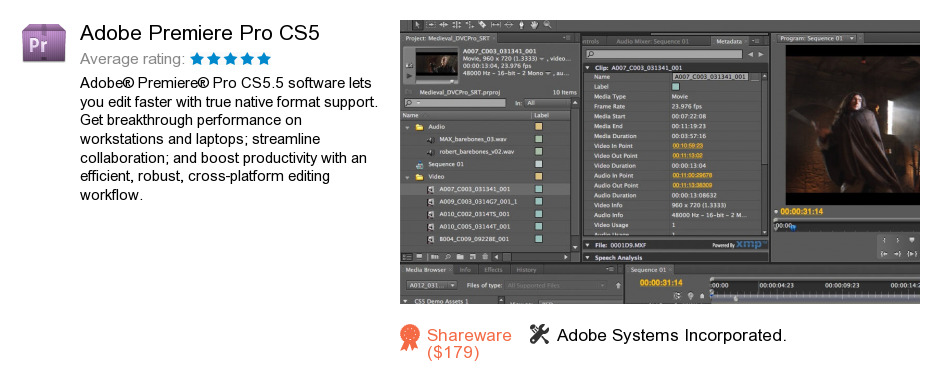
Task: Switch to the Info tab
Action: click(x=465, y=270)
